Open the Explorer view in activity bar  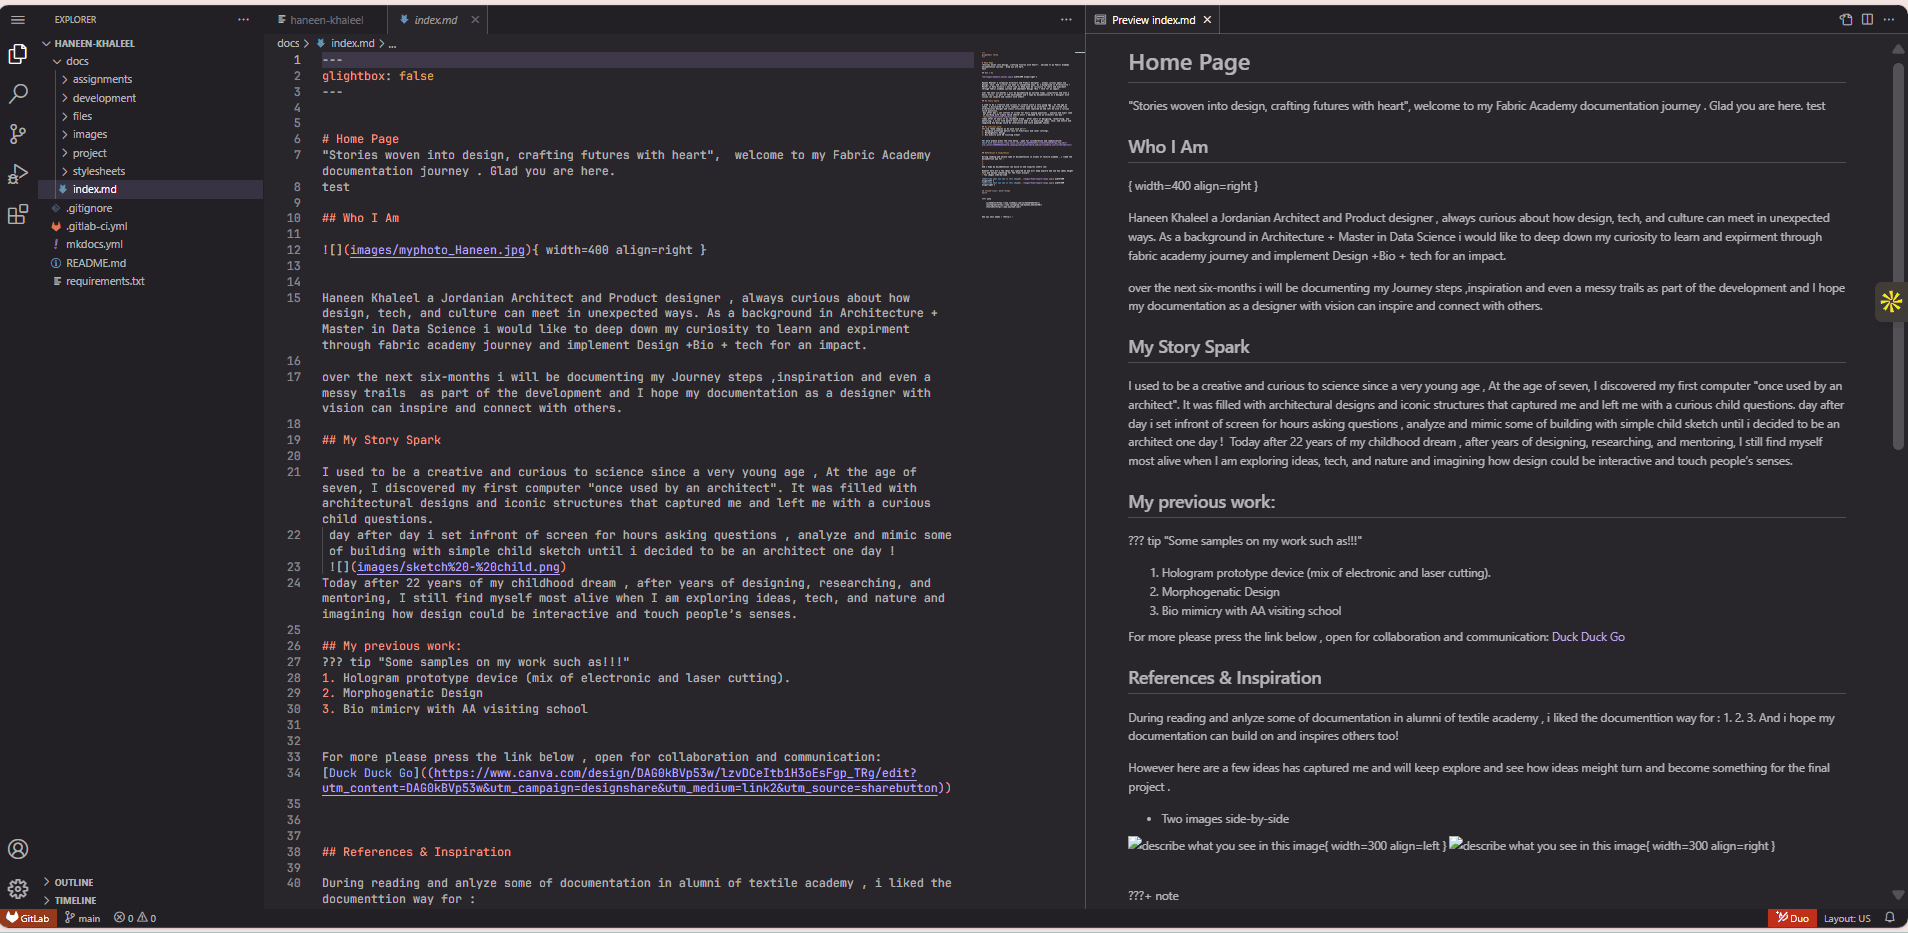tap(18, 54)
